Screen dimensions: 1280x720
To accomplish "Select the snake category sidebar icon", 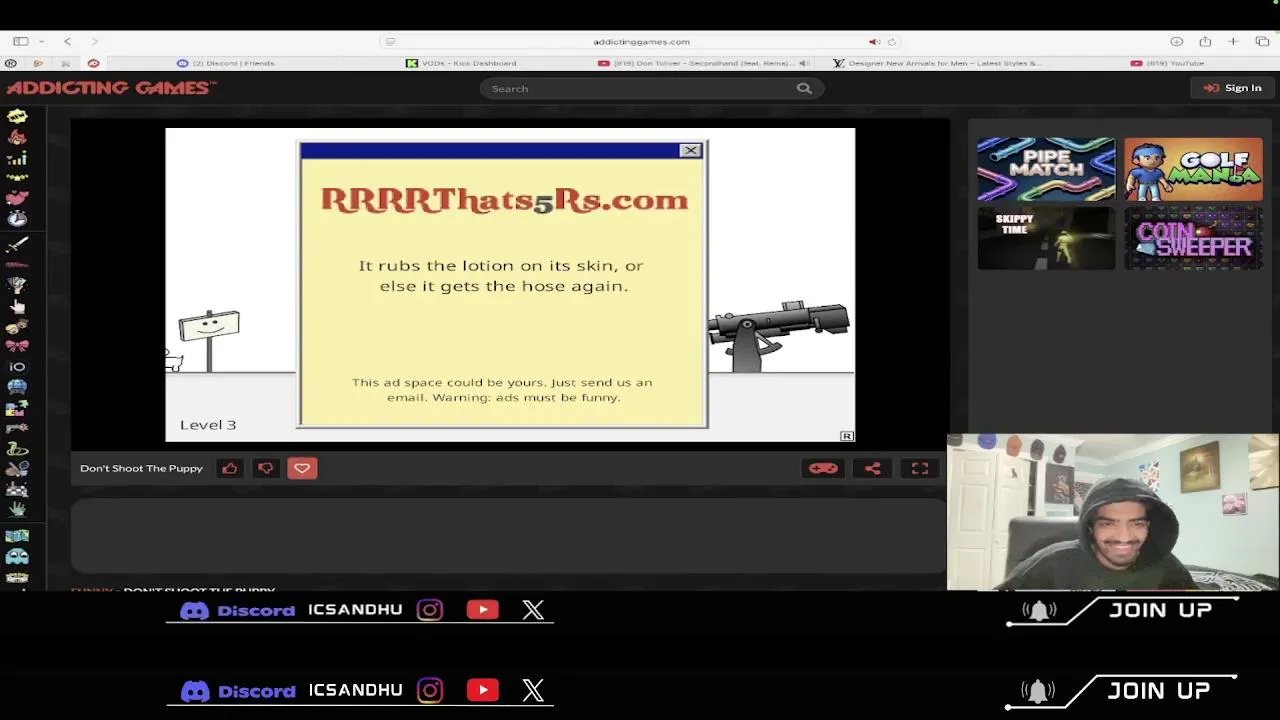I will (x=17, y=449).
